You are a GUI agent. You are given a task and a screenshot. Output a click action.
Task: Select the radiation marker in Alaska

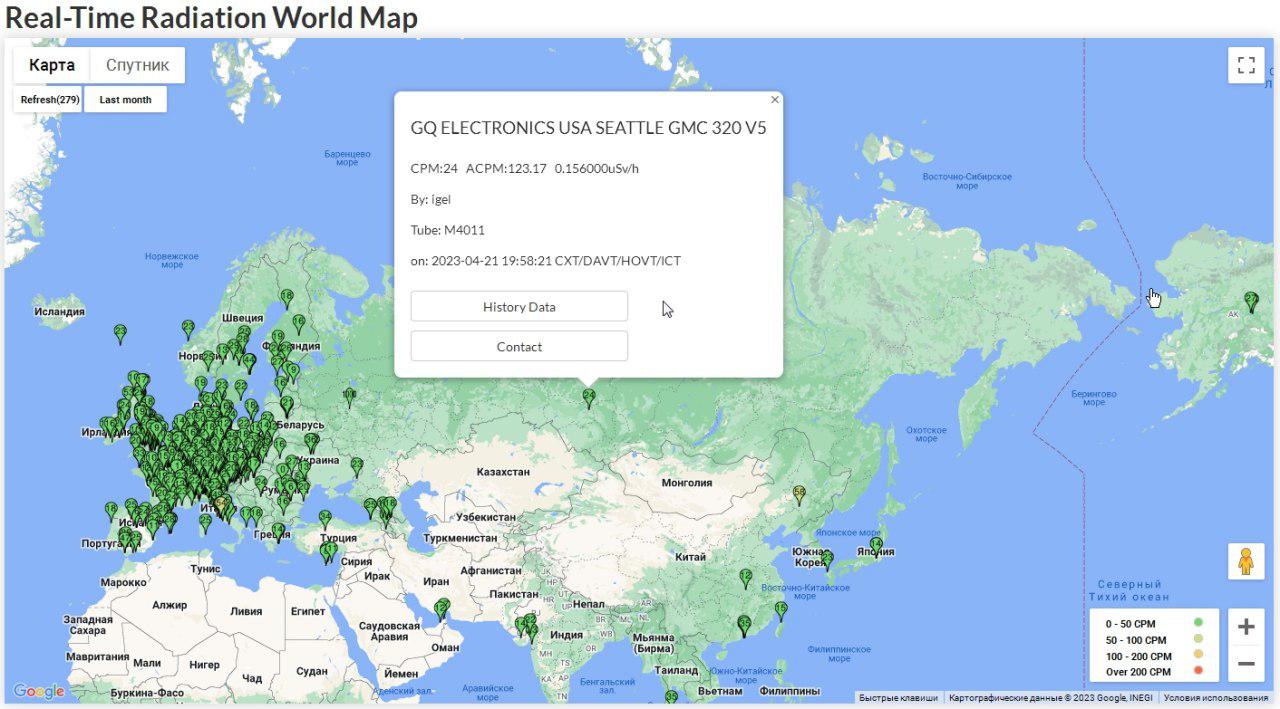1250,301
